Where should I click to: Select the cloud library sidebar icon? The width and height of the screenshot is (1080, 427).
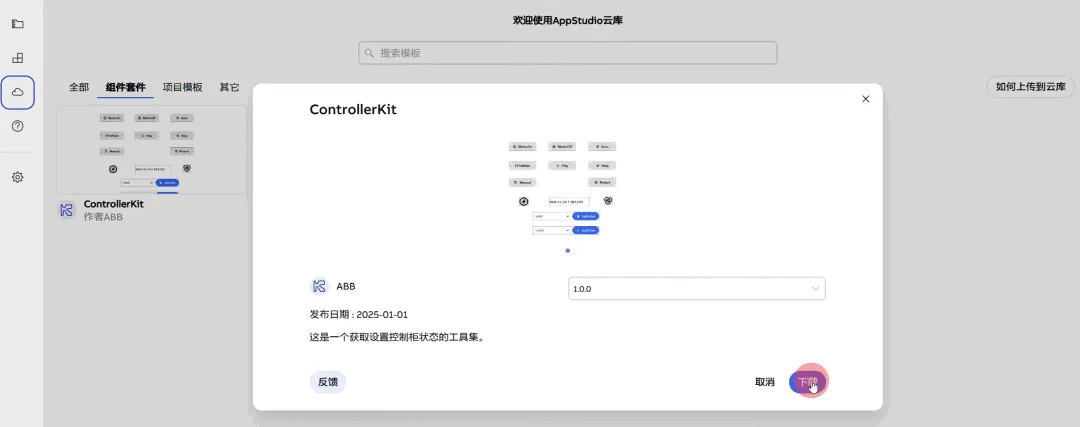click(18, 92)
